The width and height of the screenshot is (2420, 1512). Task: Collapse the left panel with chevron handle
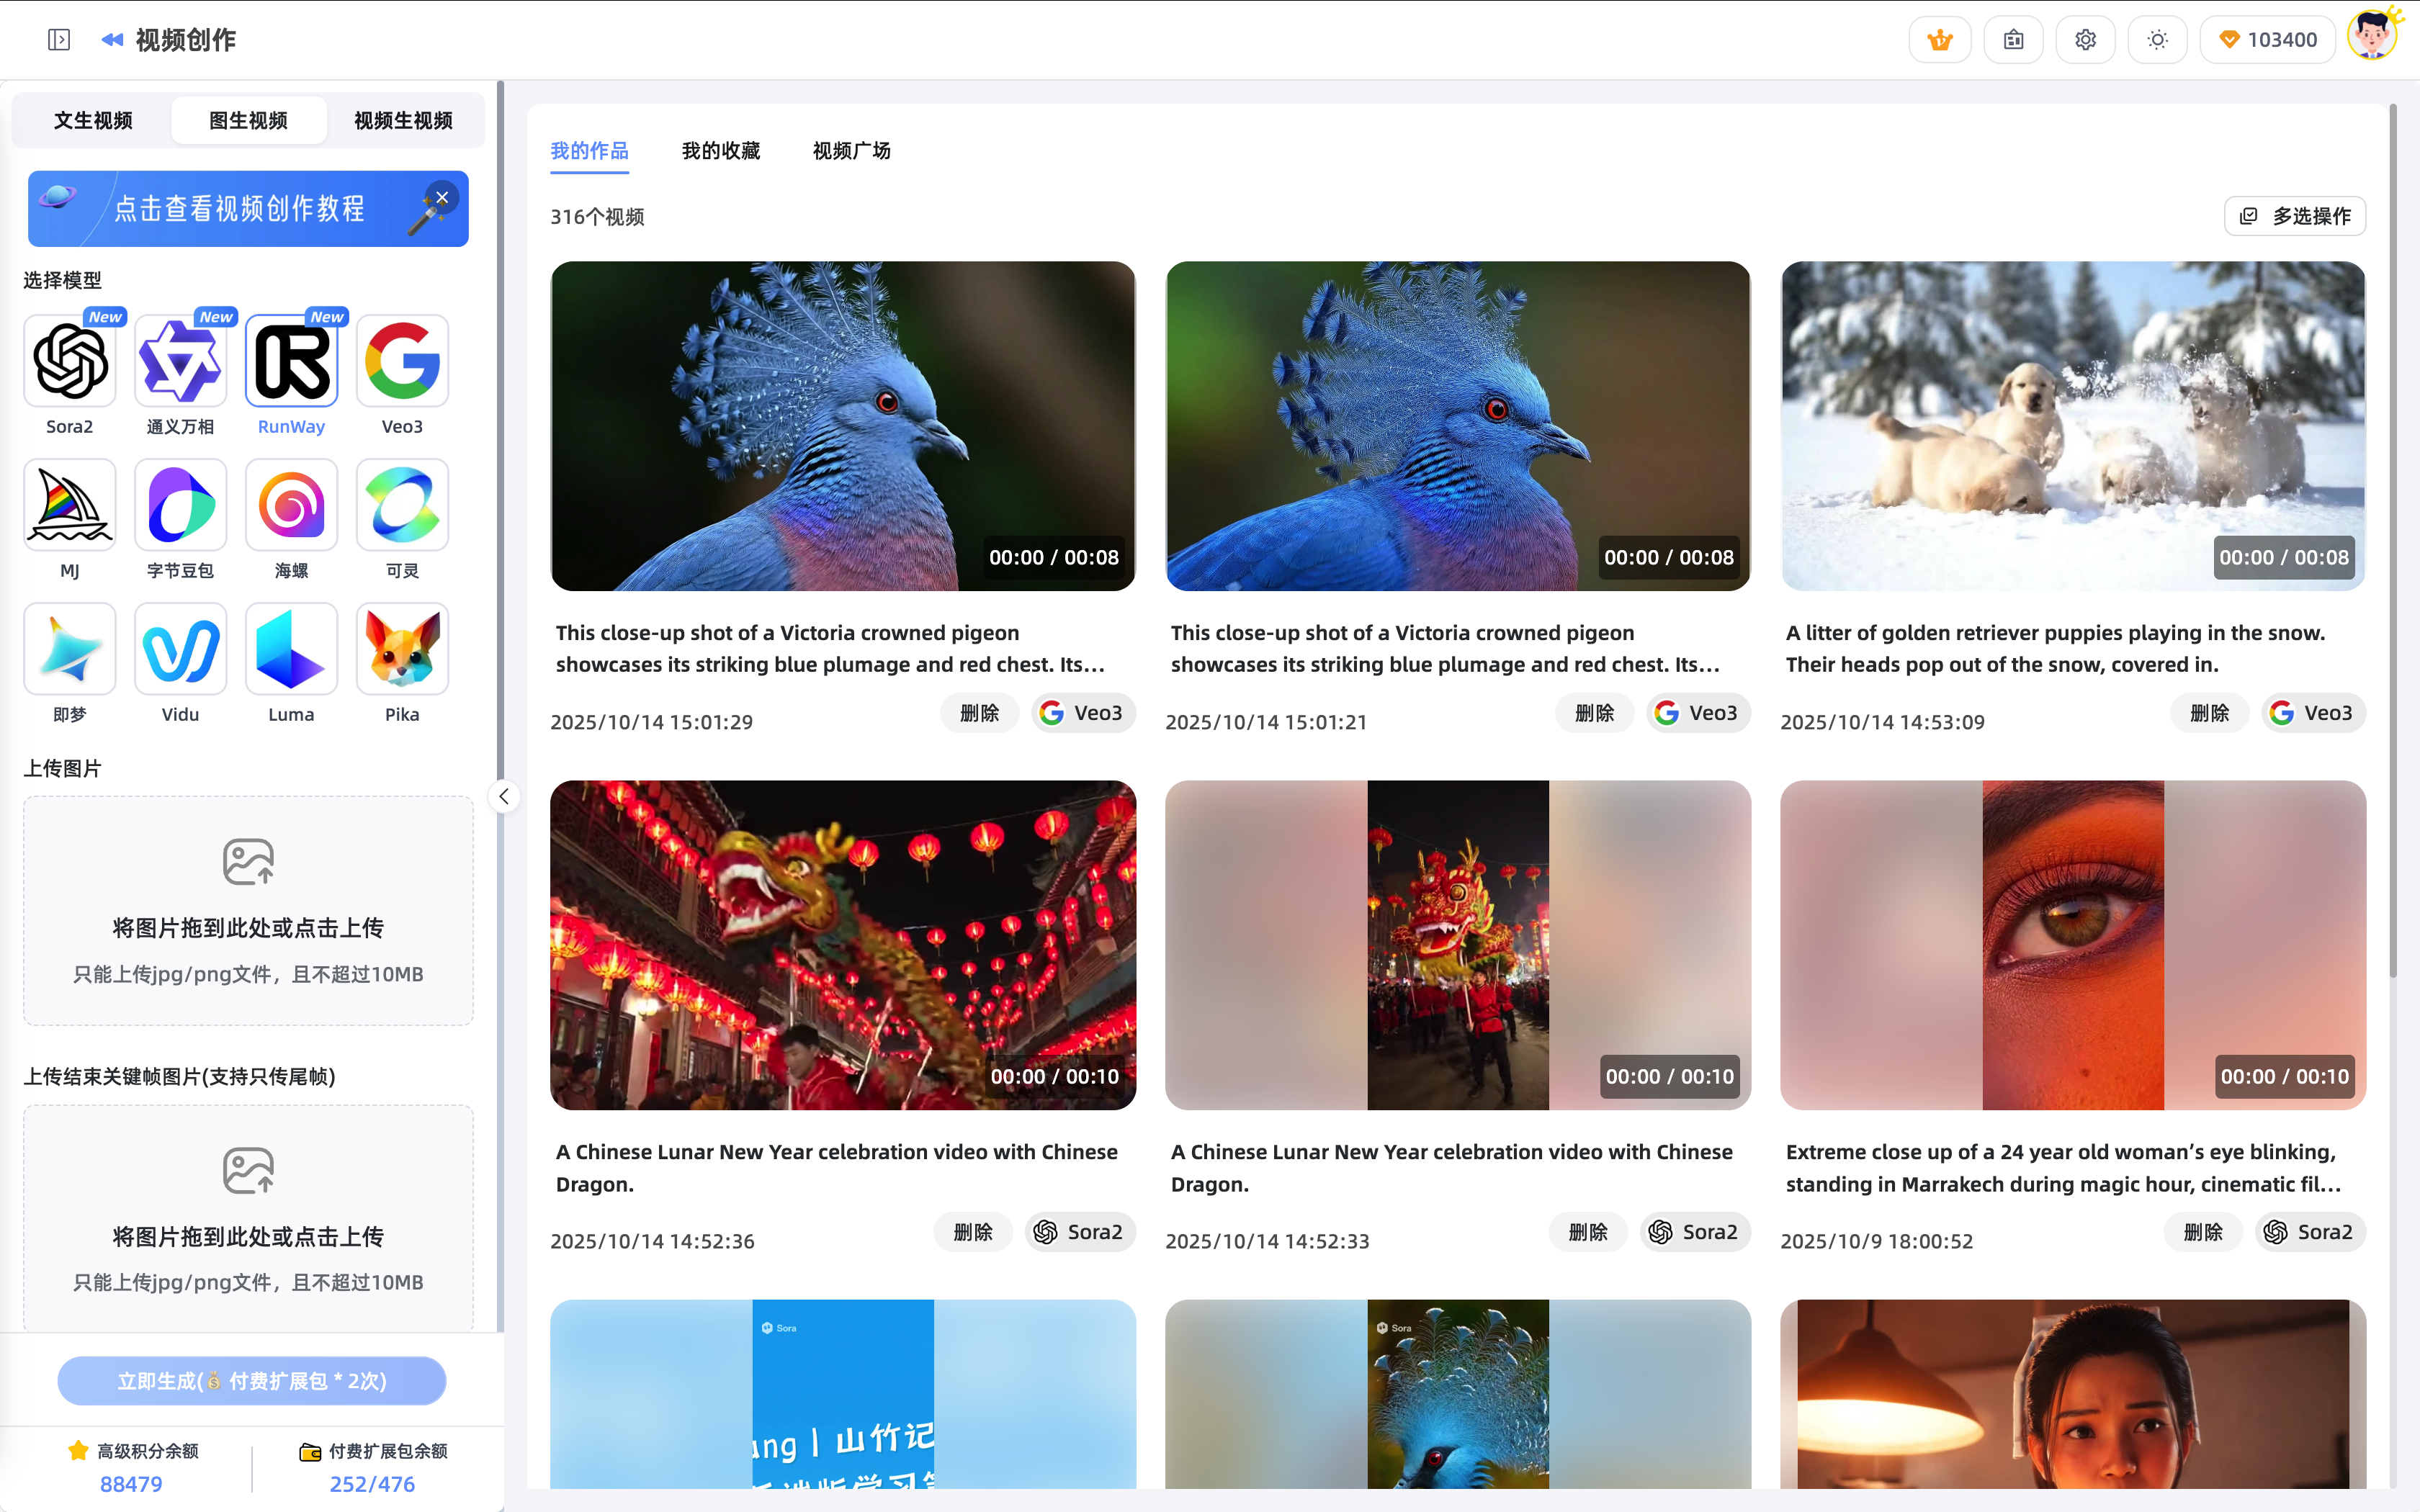[x=504, y=797]
